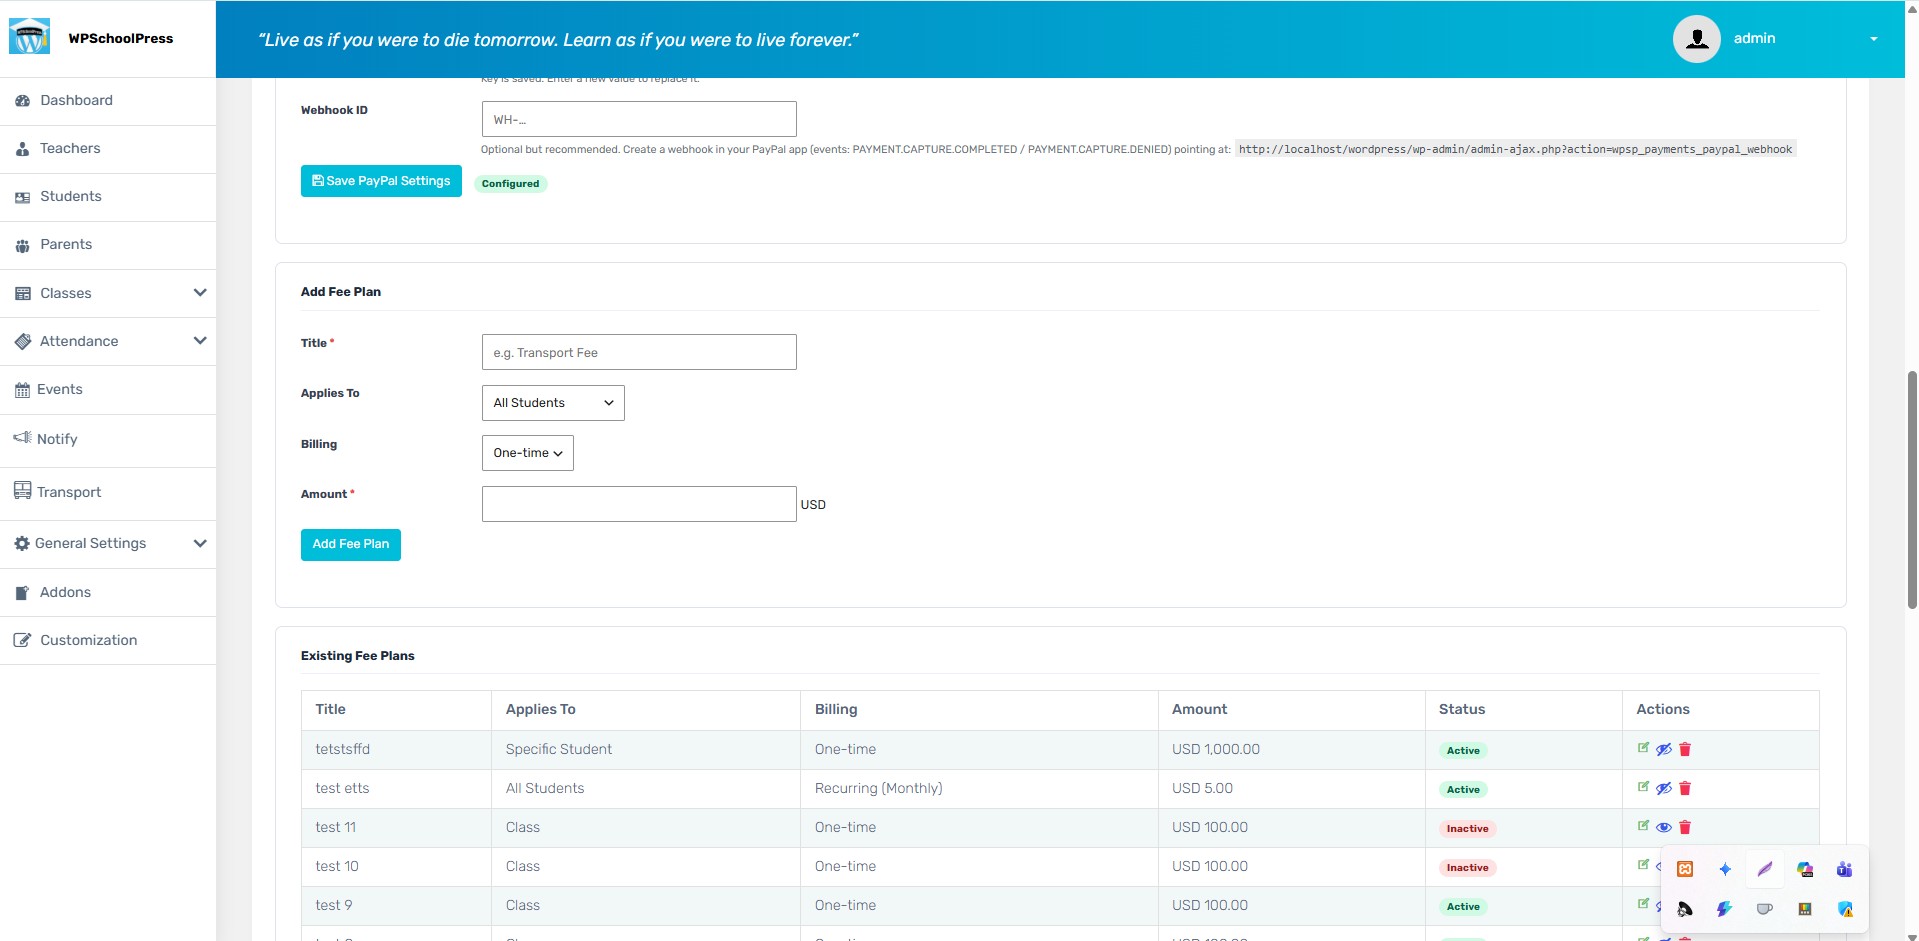Image resolution: width=1919 pixels, height=941 pixels.
Task: Click the Add Fee Plan button
Action: tap(351, 545)
